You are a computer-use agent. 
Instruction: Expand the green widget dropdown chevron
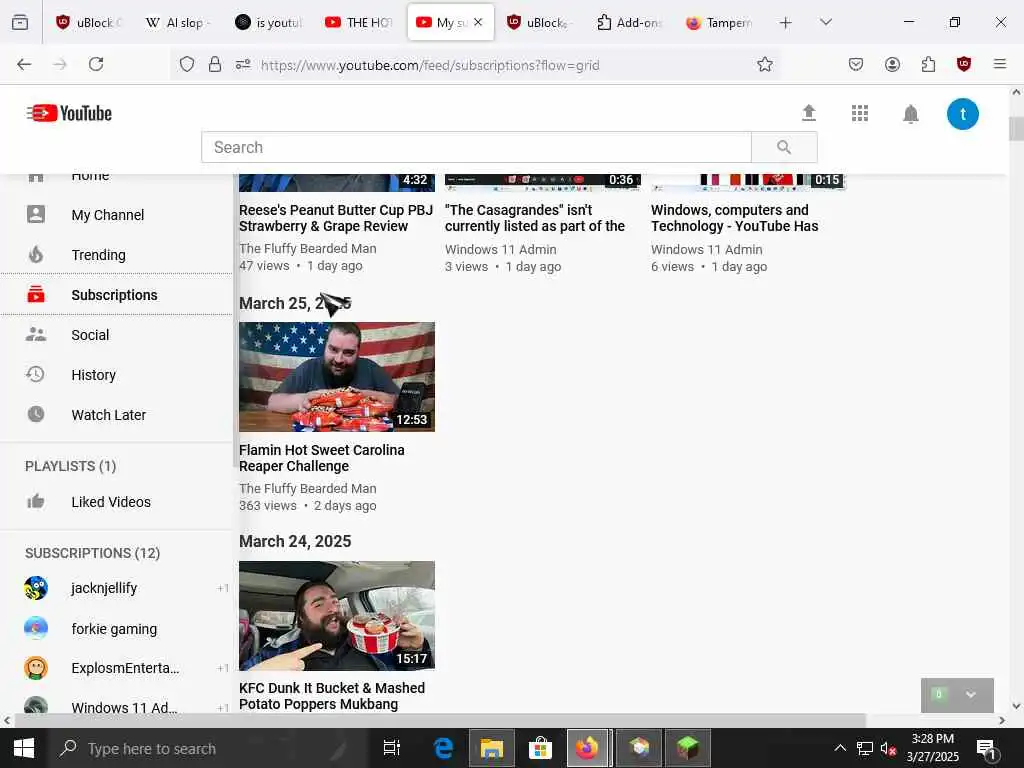tap(970, 694)
